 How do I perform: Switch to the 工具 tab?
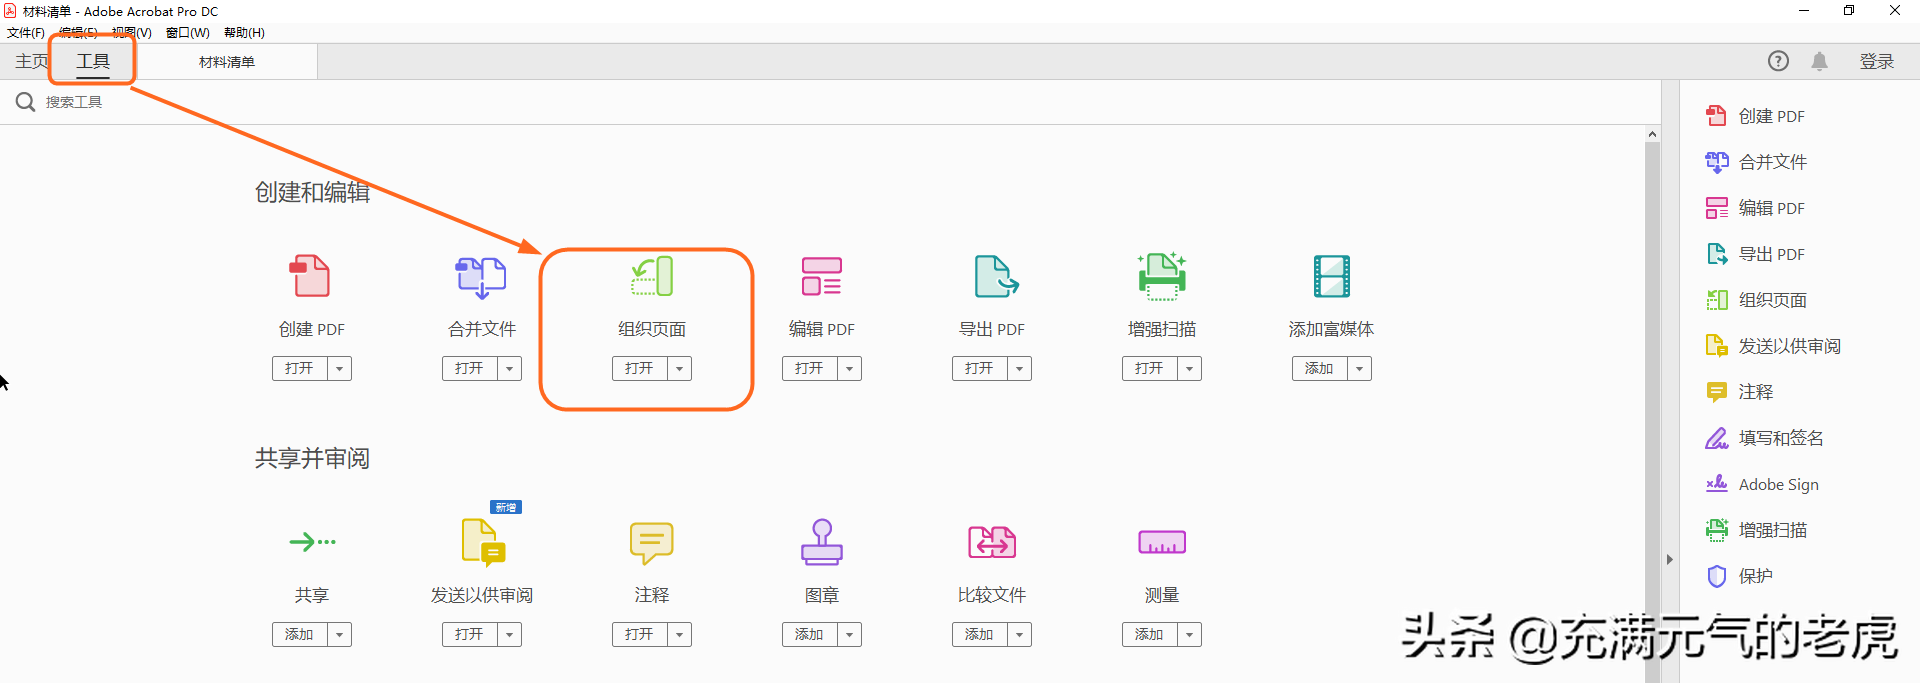click(x=93, y=62)
